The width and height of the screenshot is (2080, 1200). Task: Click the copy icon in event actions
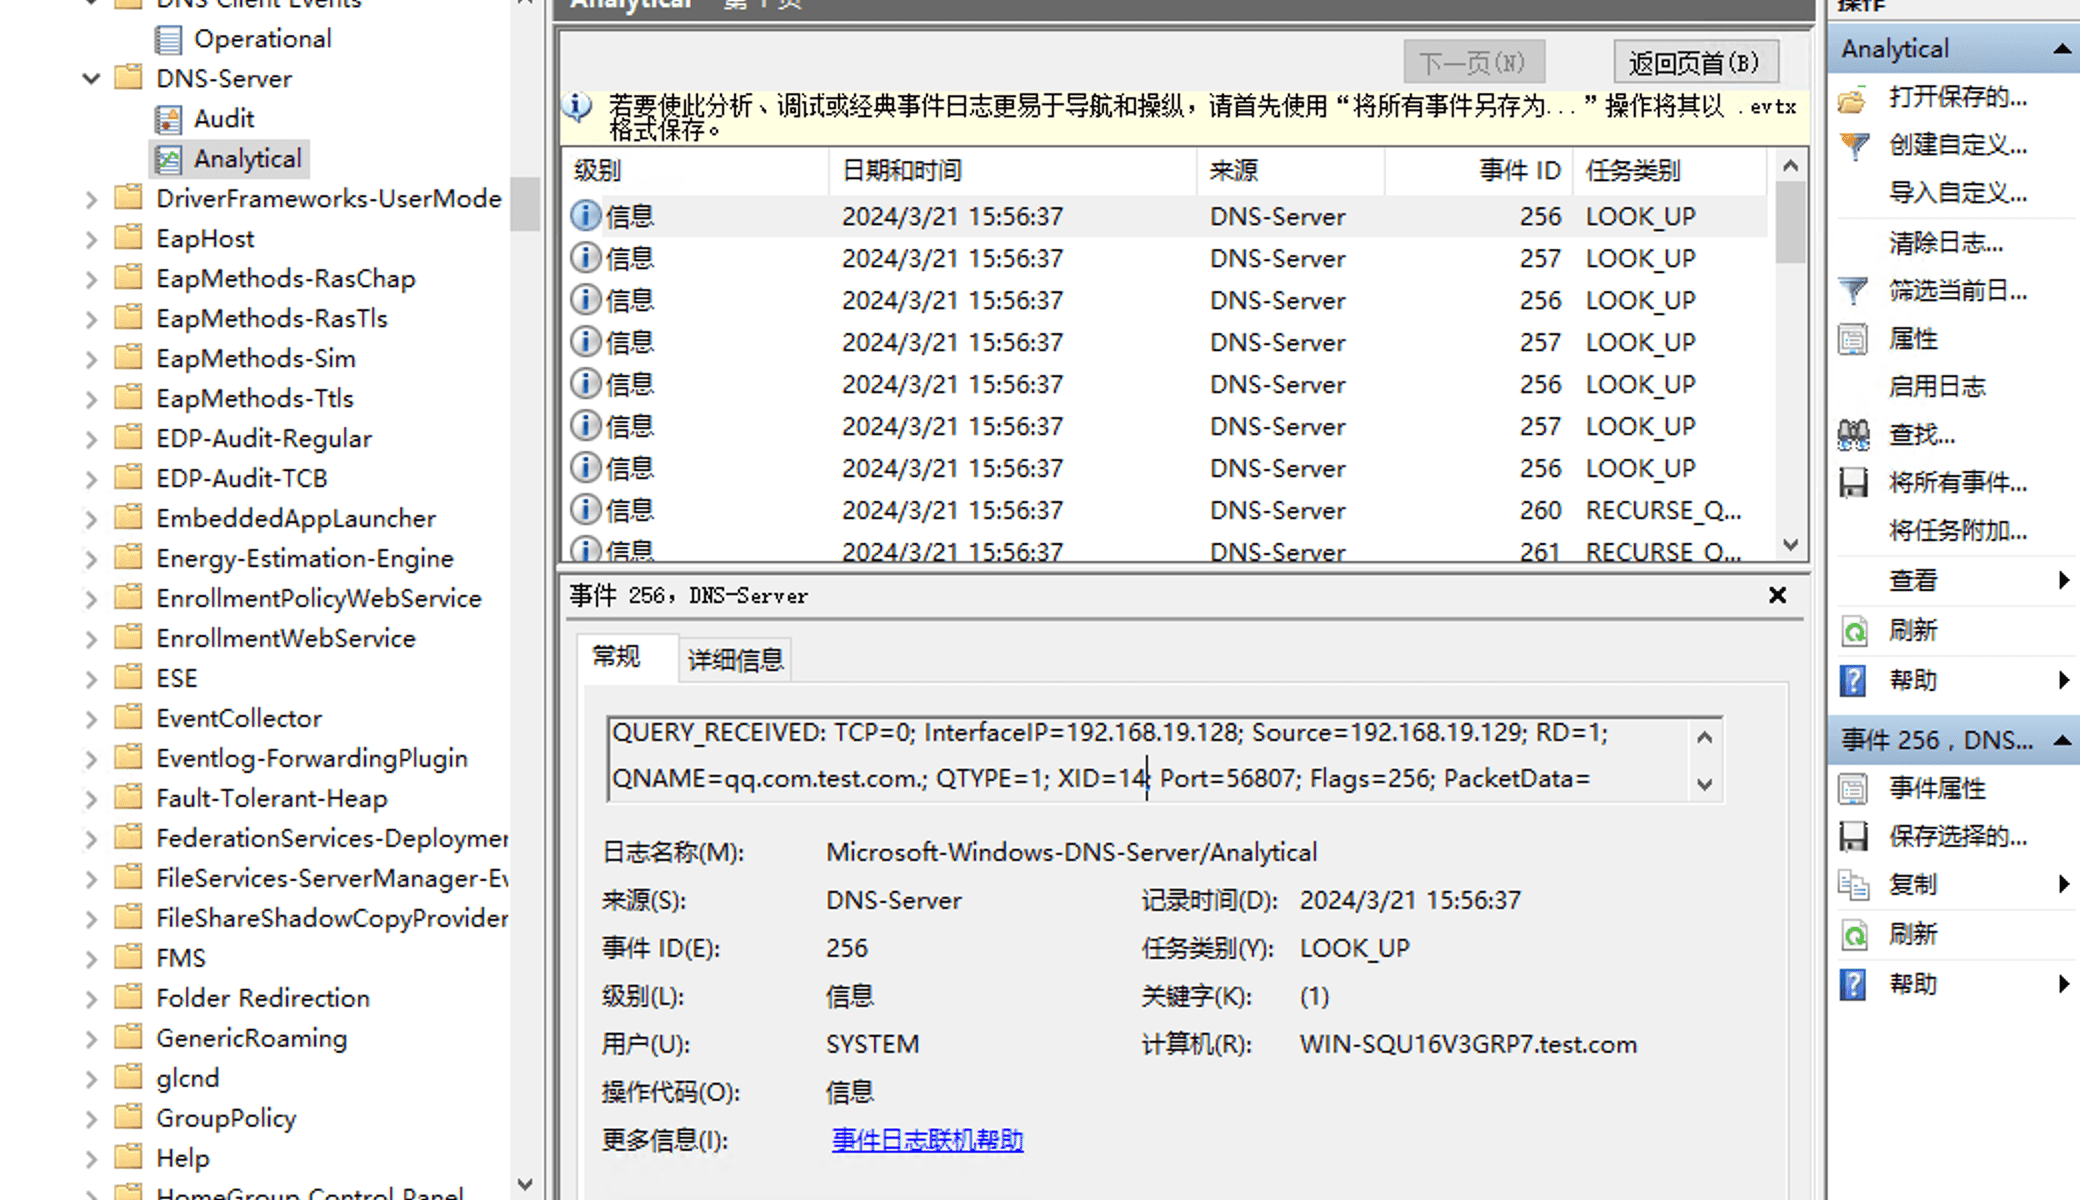tap(1853, 885)
